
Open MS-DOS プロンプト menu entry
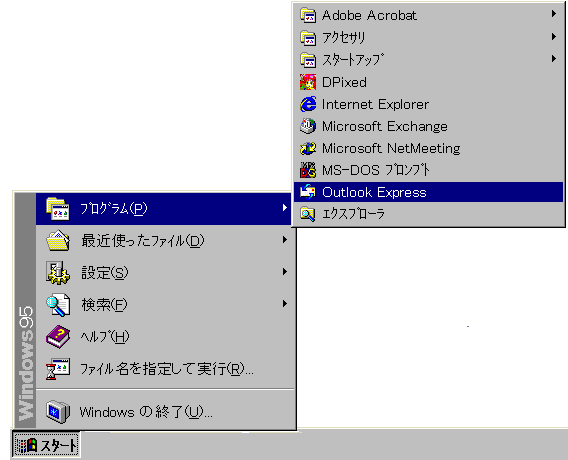click(x=428, y=170)
